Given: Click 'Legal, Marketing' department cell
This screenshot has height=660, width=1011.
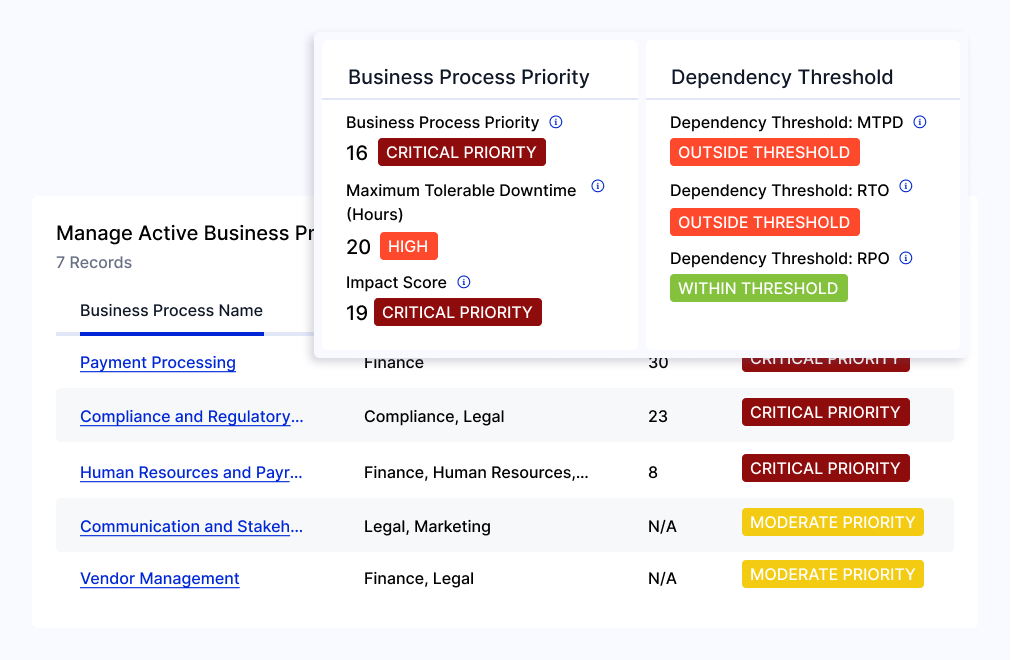Looking at the screenshot, I should coord(427,527).
